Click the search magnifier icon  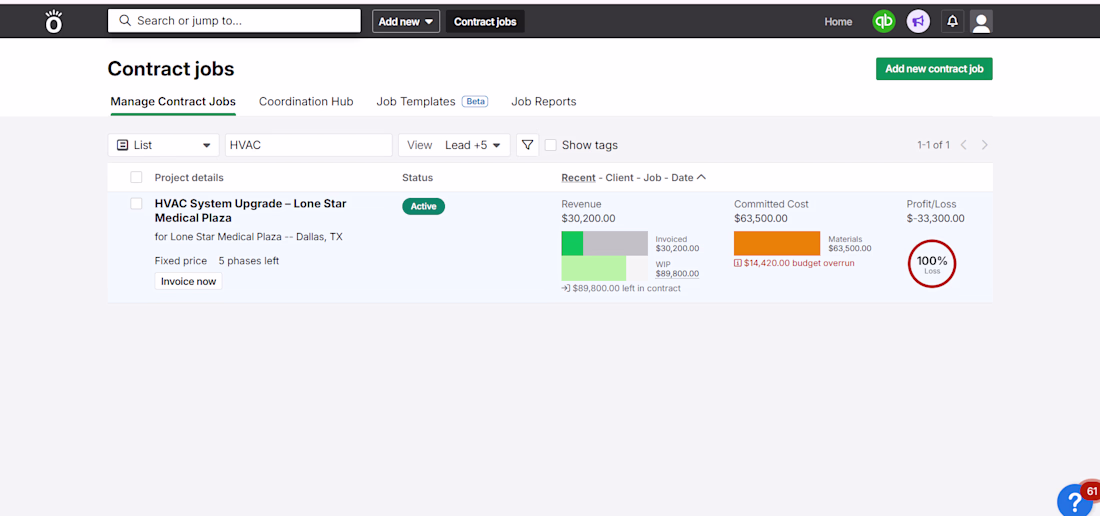pyautogui.click(x=126, y=21)
